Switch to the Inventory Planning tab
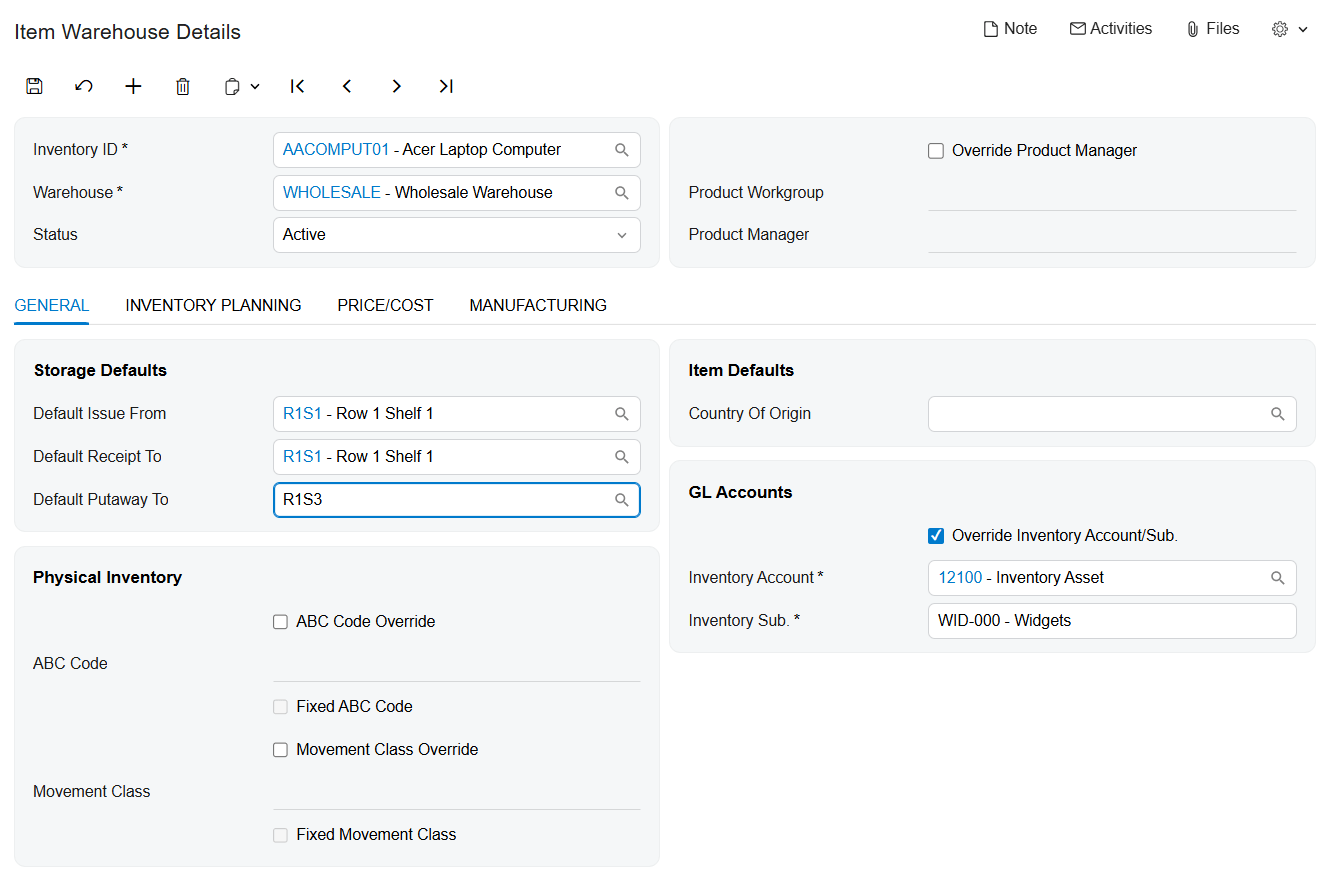The image size is (1328, 875). pyautogui.click(x=213, y=305)
